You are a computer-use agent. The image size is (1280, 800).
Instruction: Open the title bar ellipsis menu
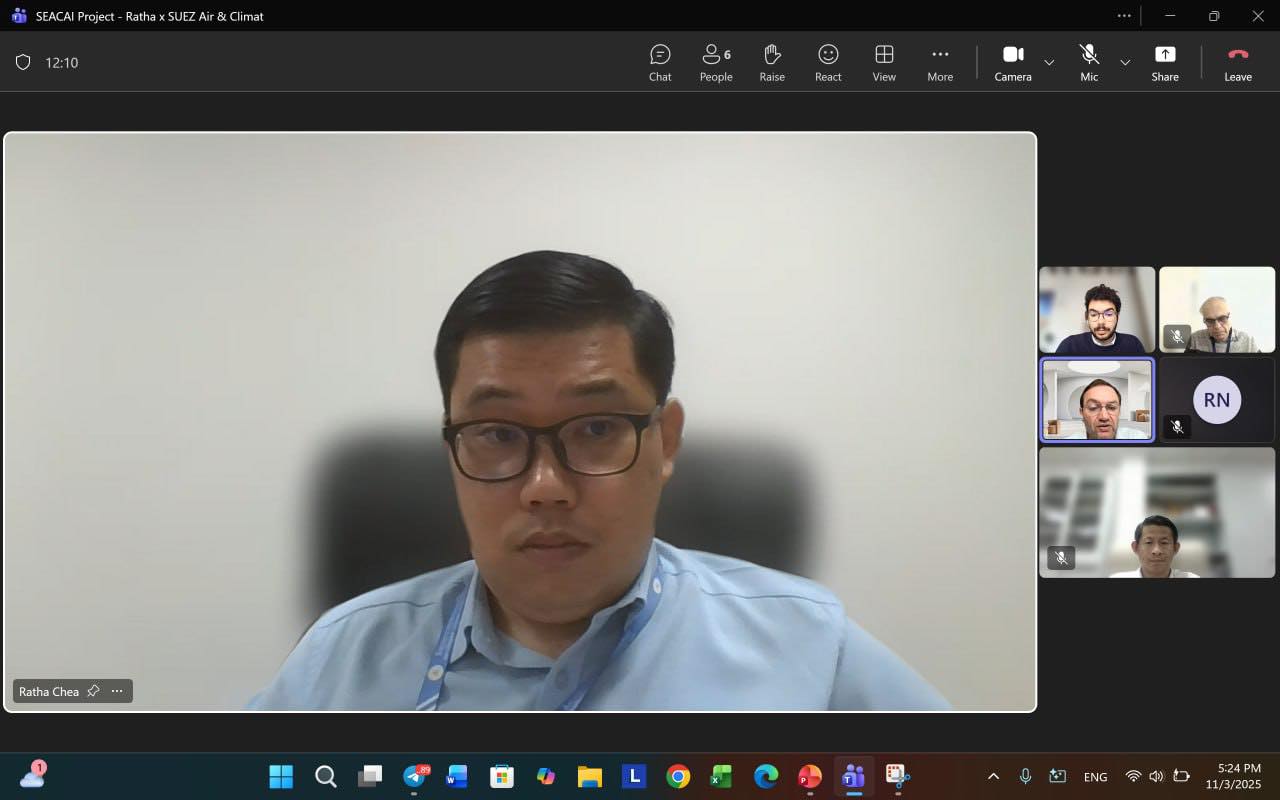click(x=1124, y=16)
